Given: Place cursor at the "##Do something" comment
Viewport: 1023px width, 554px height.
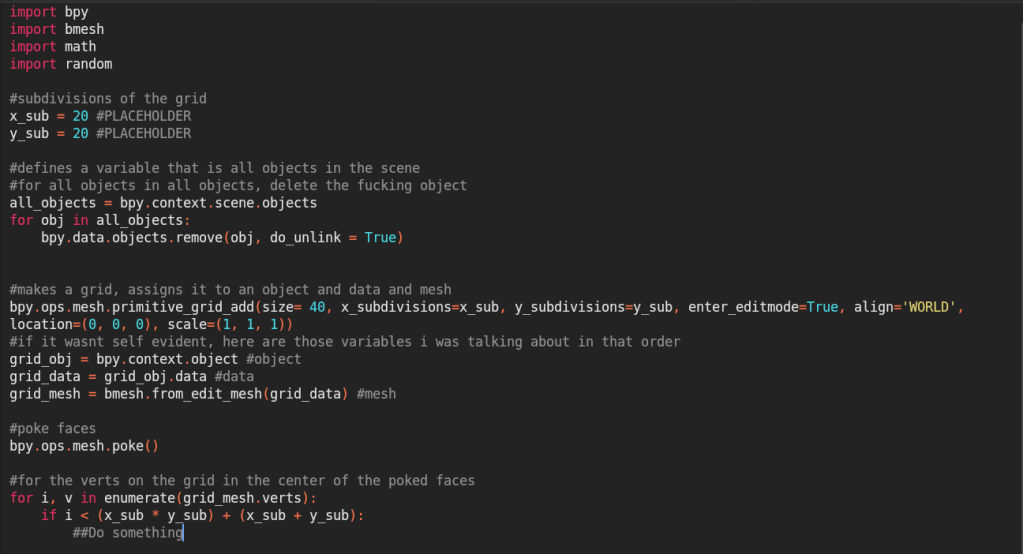Looking at the screenshot, I should click(128, 533).
